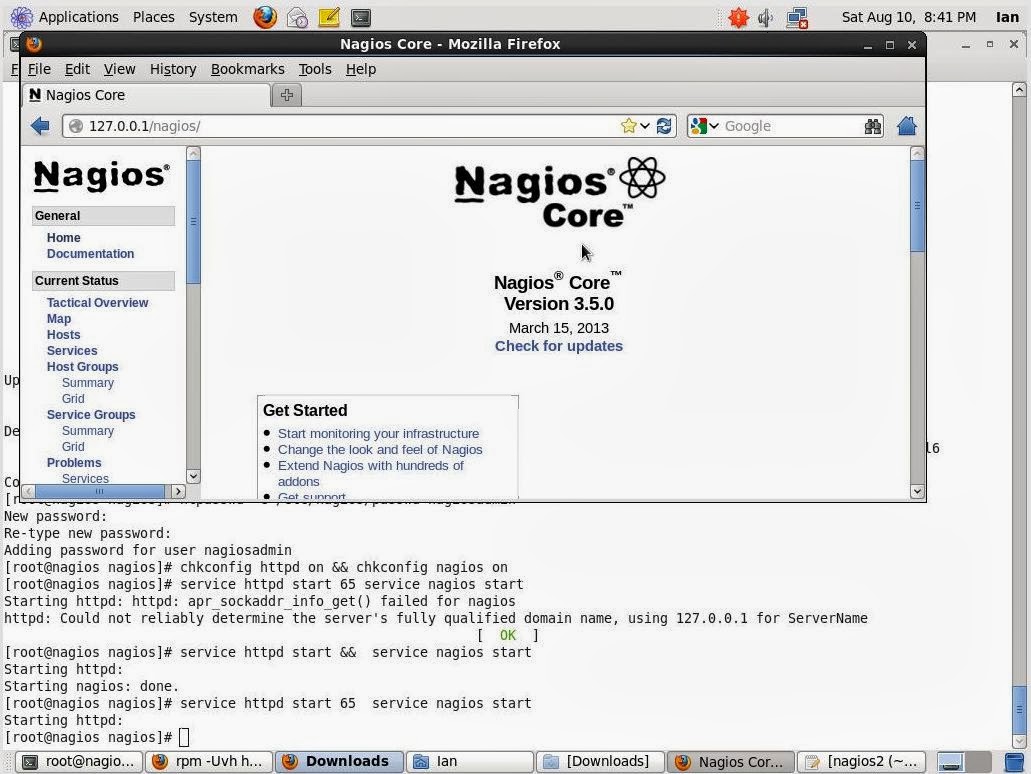
Task: Open Grid under Service Groups
Action: (x=73, y=447)
